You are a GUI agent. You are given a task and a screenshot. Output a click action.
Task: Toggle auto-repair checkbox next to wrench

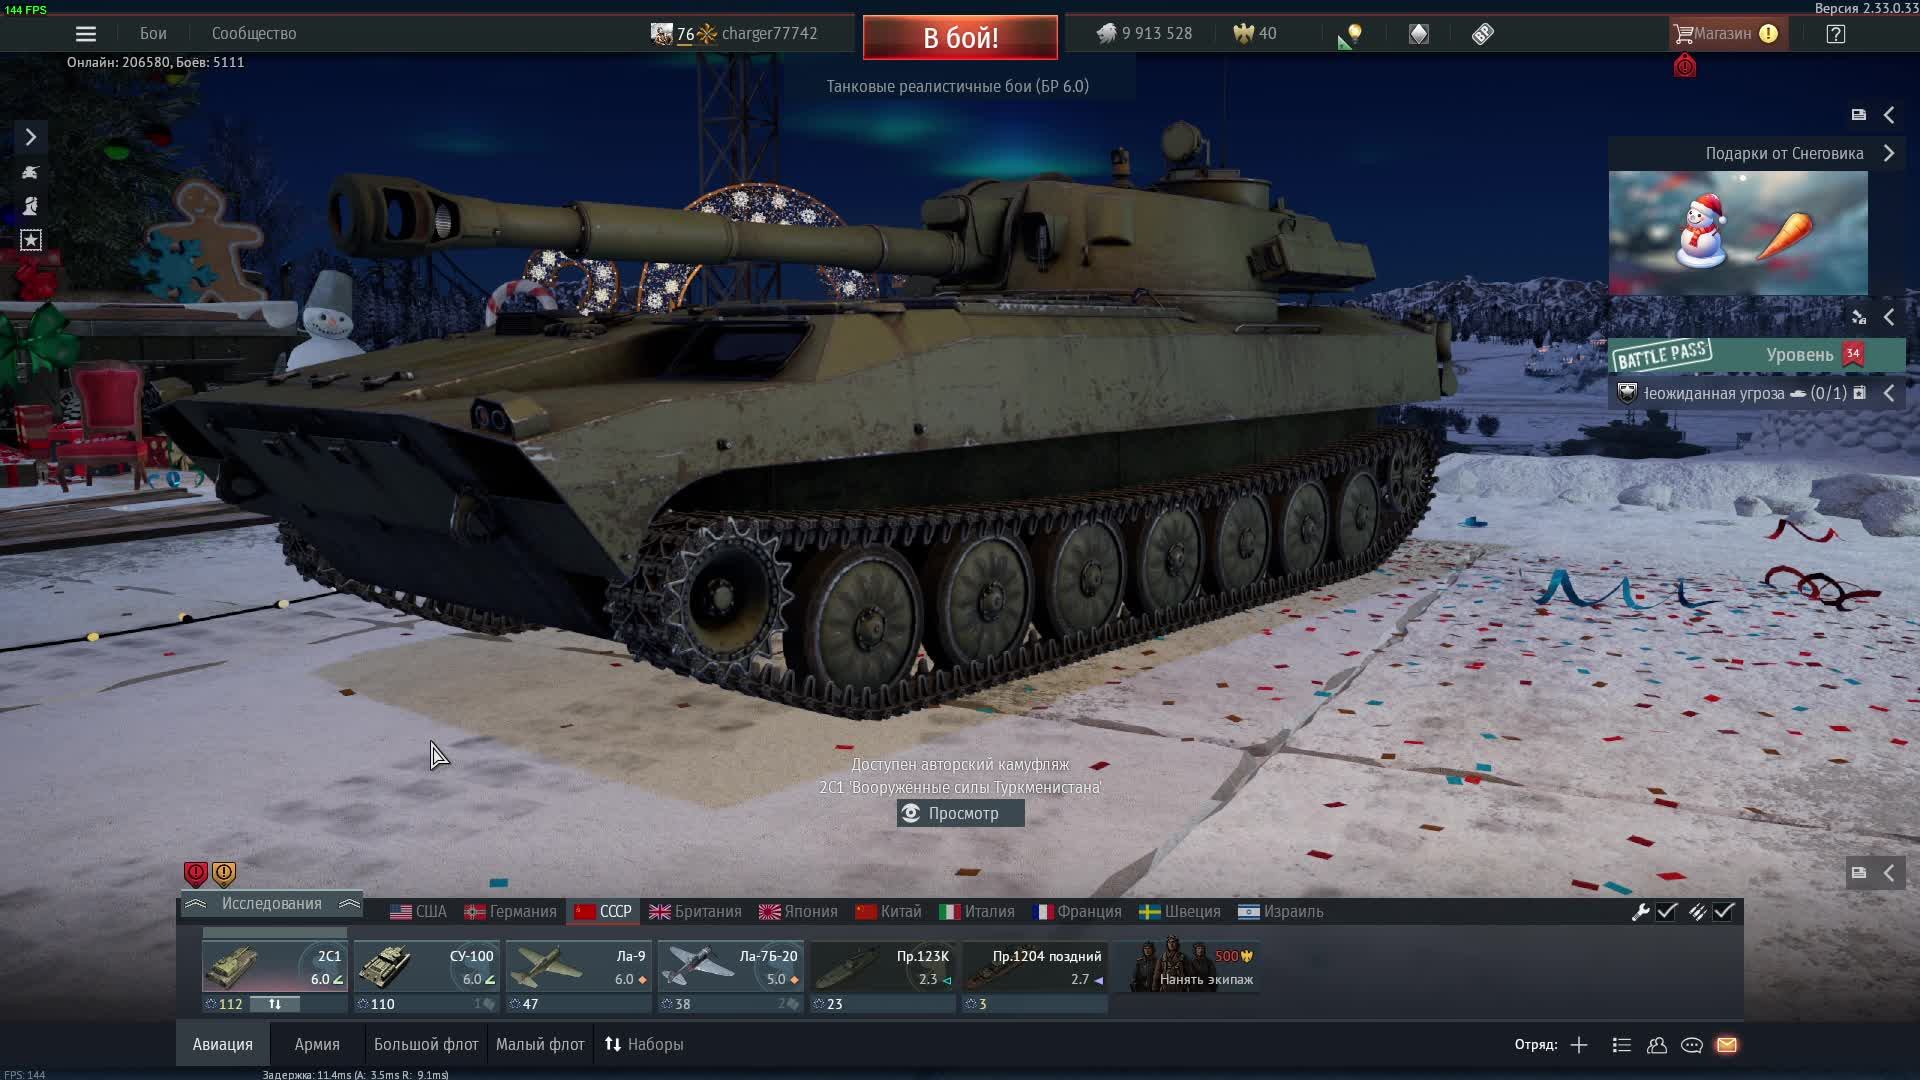point(1666,912)
